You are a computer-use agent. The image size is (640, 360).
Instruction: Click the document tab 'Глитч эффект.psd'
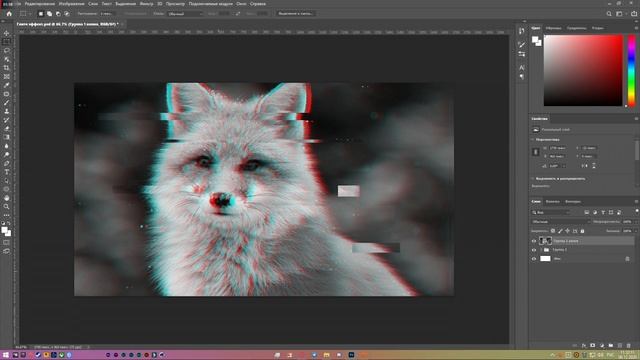[x=67, y=24]
